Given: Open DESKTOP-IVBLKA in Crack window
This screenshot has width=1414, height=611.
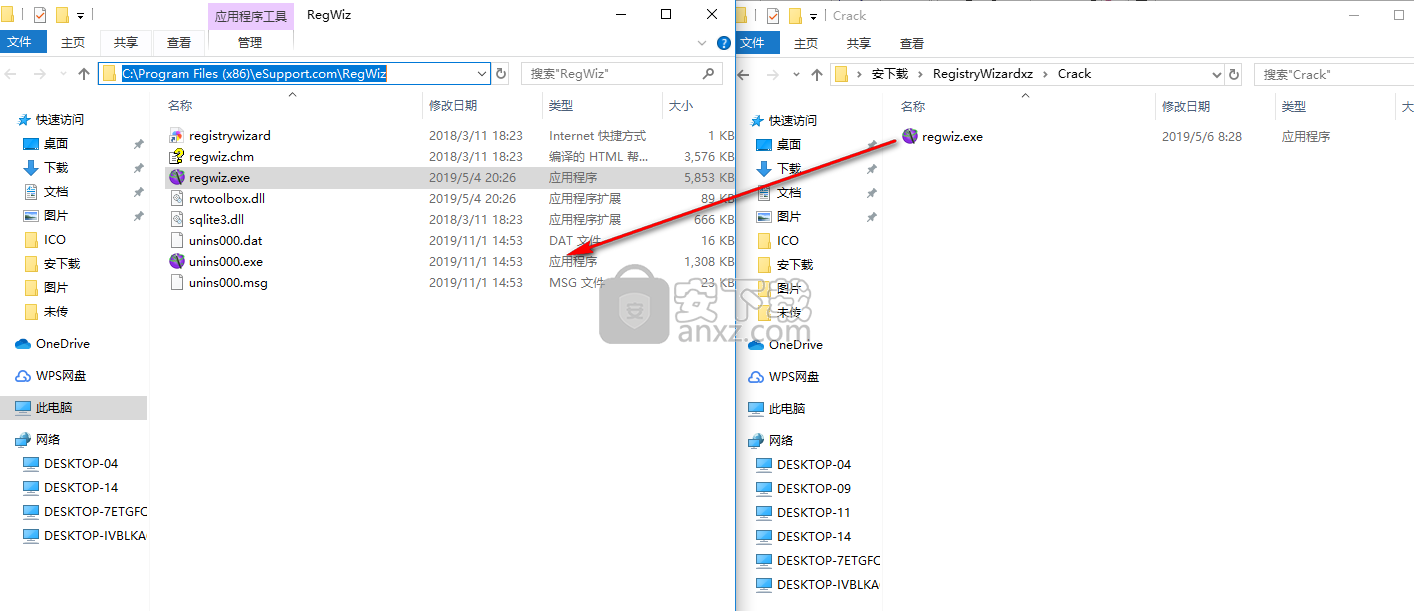Looking at the screenshot, I should click(828, 584).
